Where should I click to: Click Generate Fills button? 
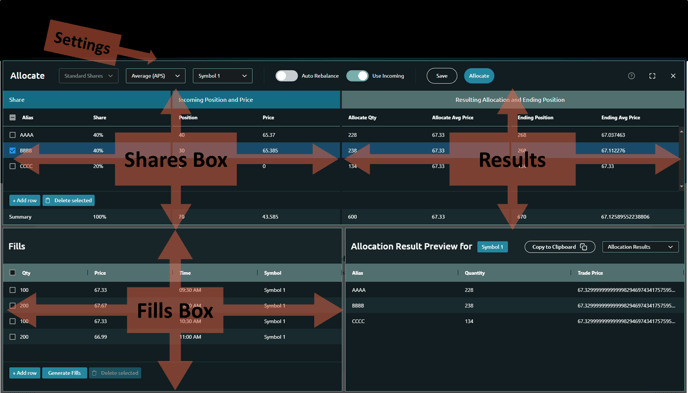pos(64,373)
